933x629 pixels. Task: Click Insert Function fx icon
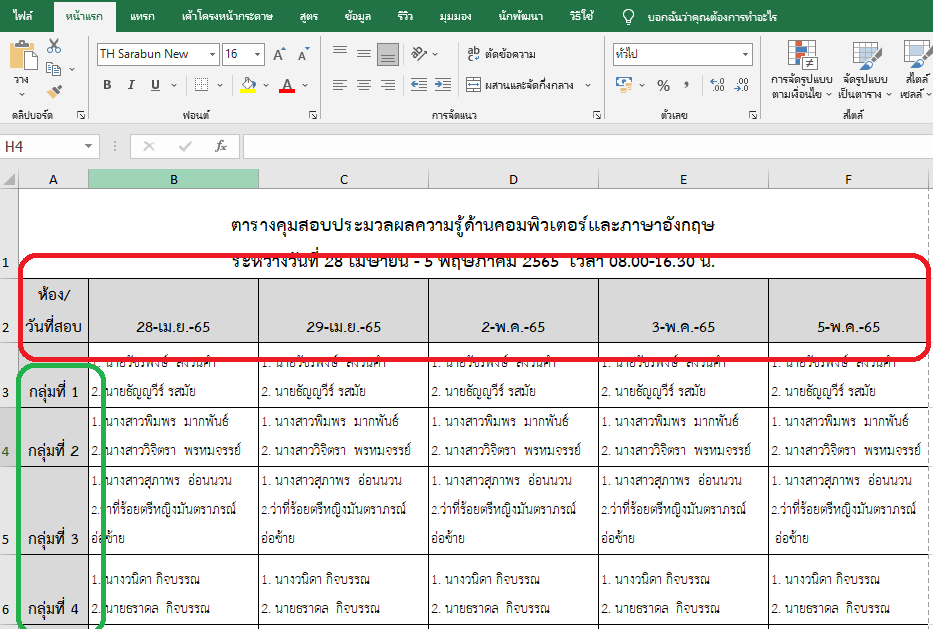pos(221,146)
